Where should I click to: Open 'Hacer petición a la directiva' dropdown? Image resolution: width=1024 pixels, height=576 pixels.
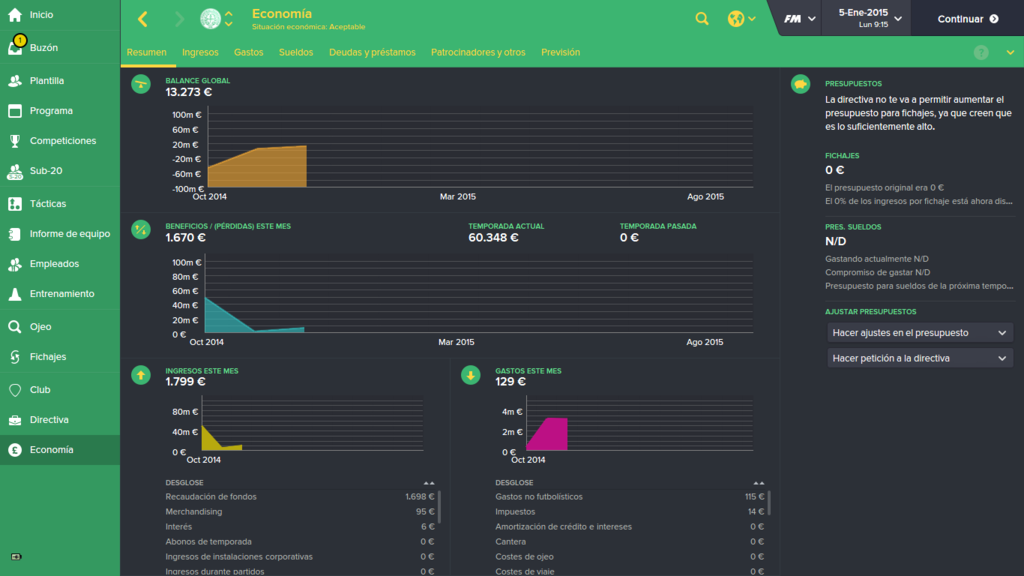(920, 359)
